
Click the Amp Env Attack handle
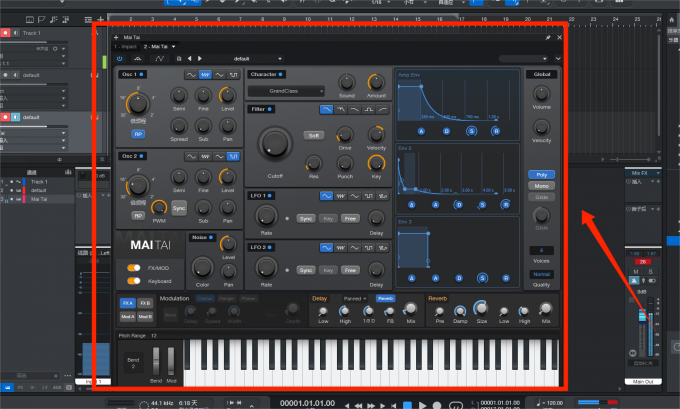click(421, 131)
